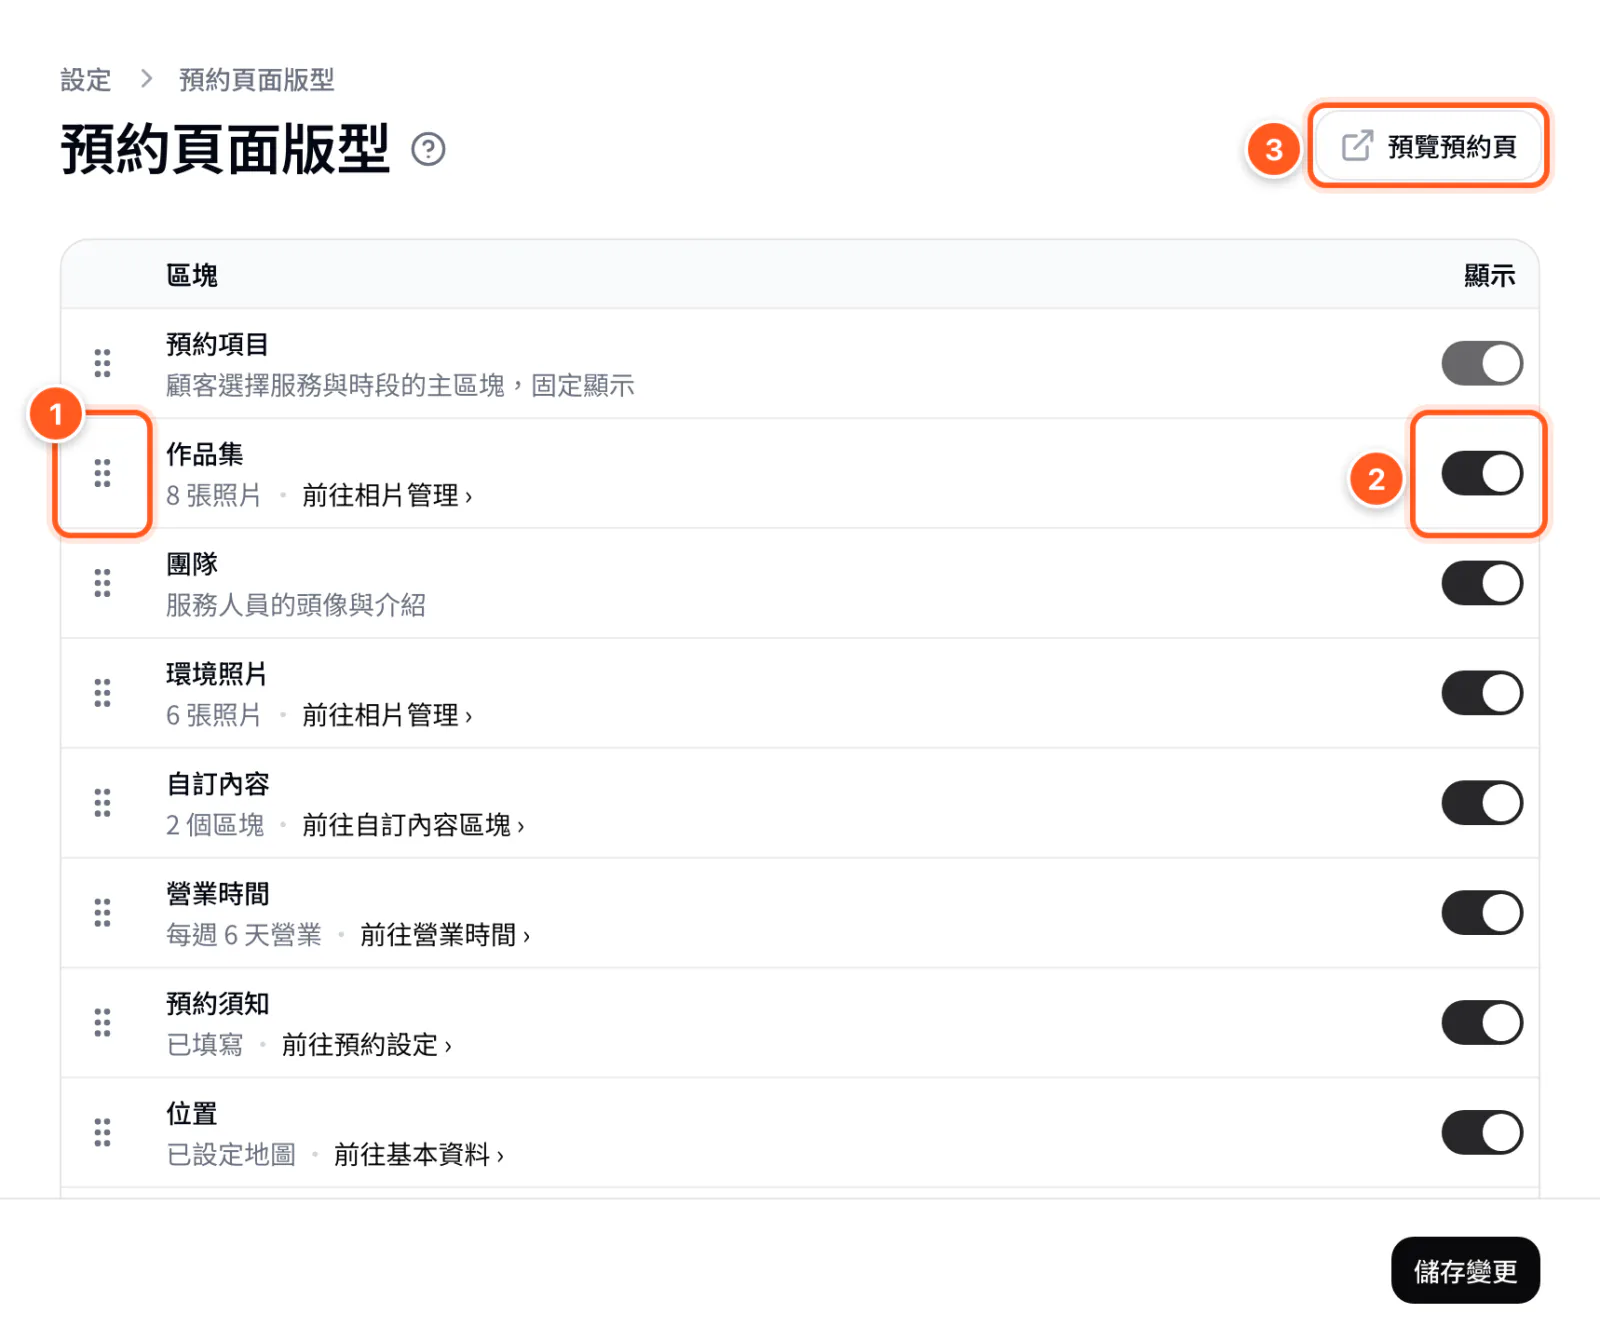Open 前往相片管理 link under 作品集
The image size is (1600, 1341).
[x=387, y=495]
